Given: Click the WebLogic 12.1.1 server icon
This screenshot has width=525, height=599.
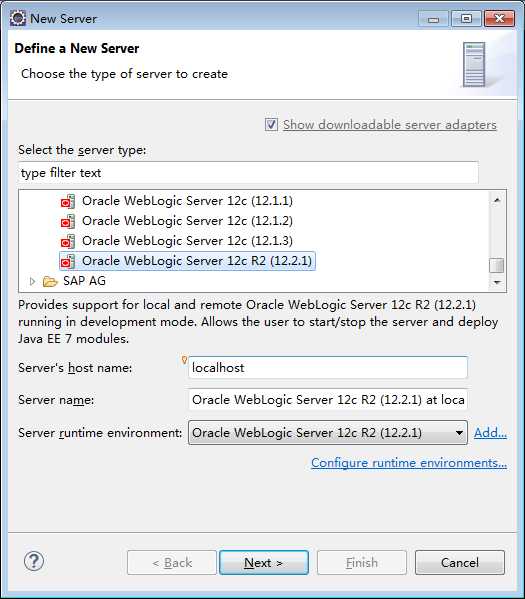Looking at the screenshot, I should pyautogui.click(x=68, y=201).
